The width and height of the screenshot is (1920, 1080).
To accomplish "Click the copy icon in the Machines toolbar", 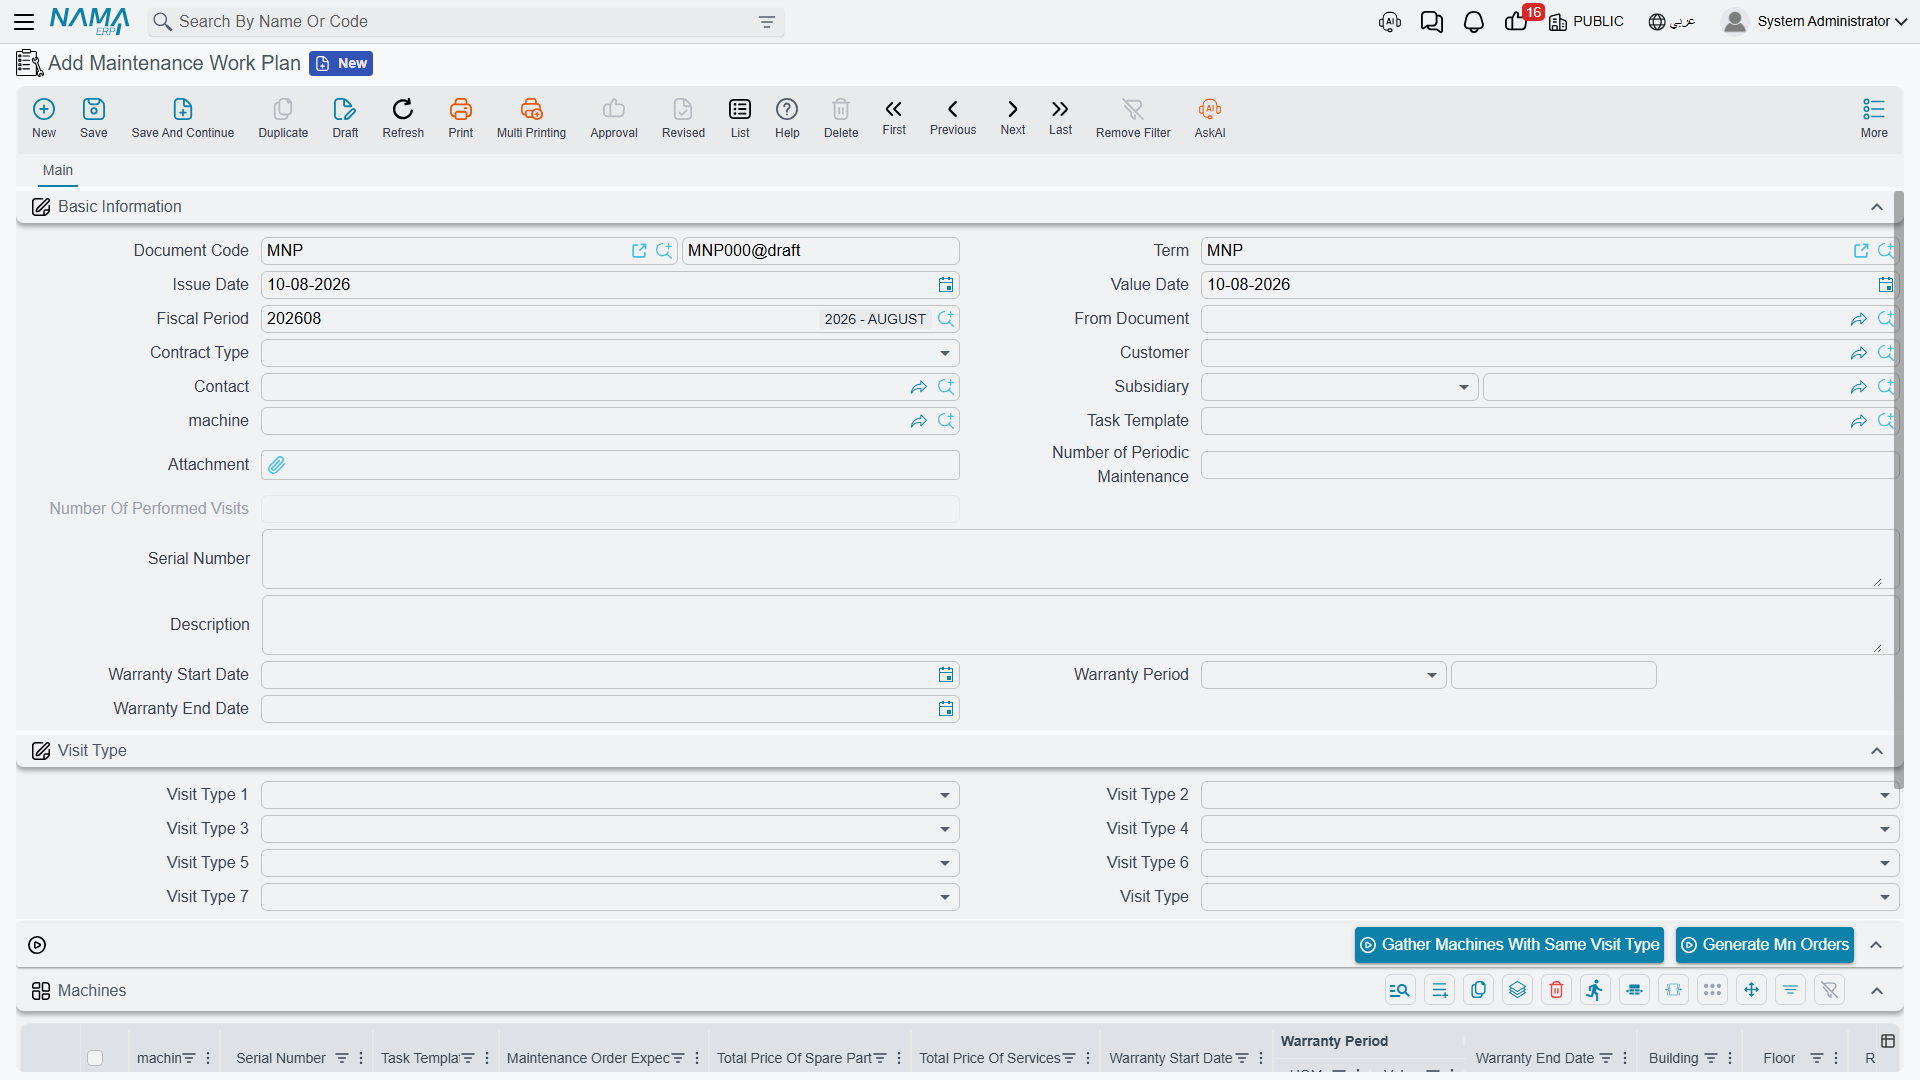I will 1479,990.
